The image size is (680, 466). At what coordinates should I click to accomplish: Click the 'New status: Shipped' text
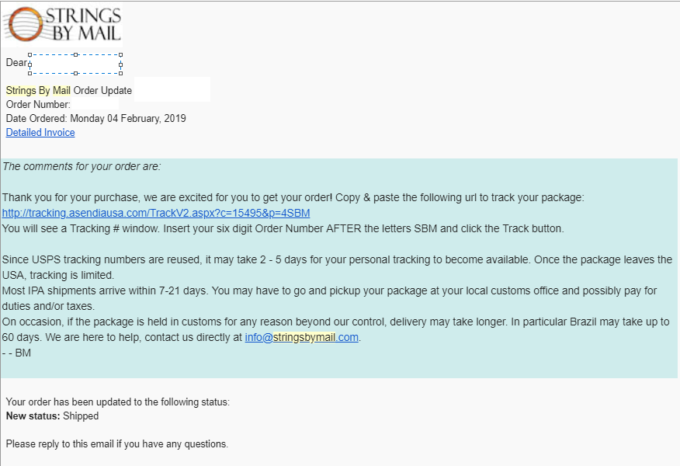52,416
